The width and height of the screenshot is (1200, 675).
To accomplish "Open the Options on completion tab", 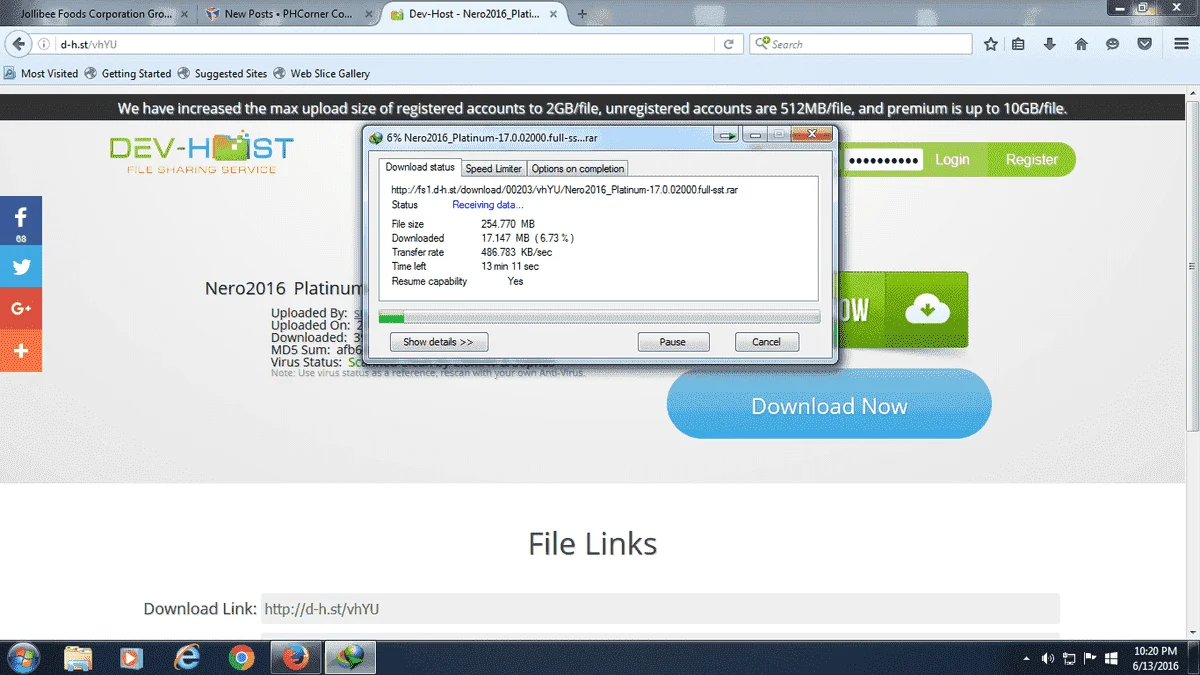I will 578,168.
